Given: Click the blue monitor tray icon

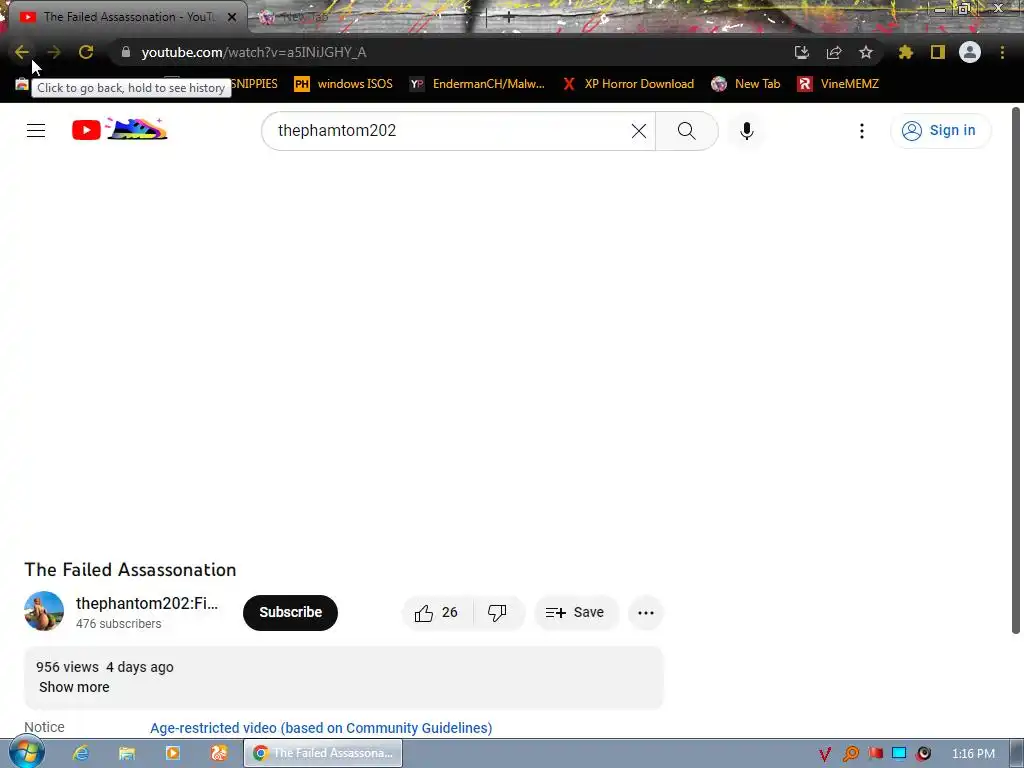Looking at the screenshot, I should pyautogui.click(x=899, y=754).
